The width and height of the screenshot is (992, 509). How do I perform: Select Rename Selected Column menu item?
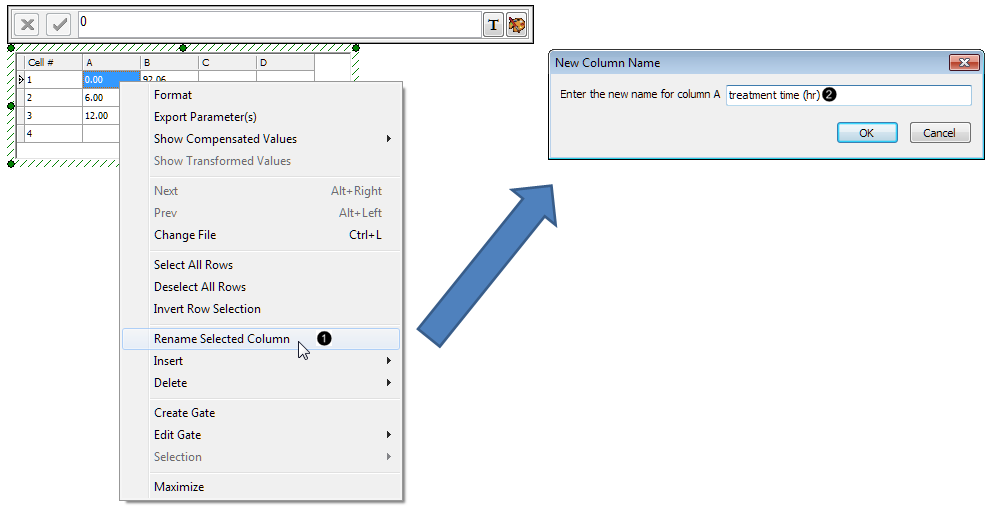pos(222,339)
